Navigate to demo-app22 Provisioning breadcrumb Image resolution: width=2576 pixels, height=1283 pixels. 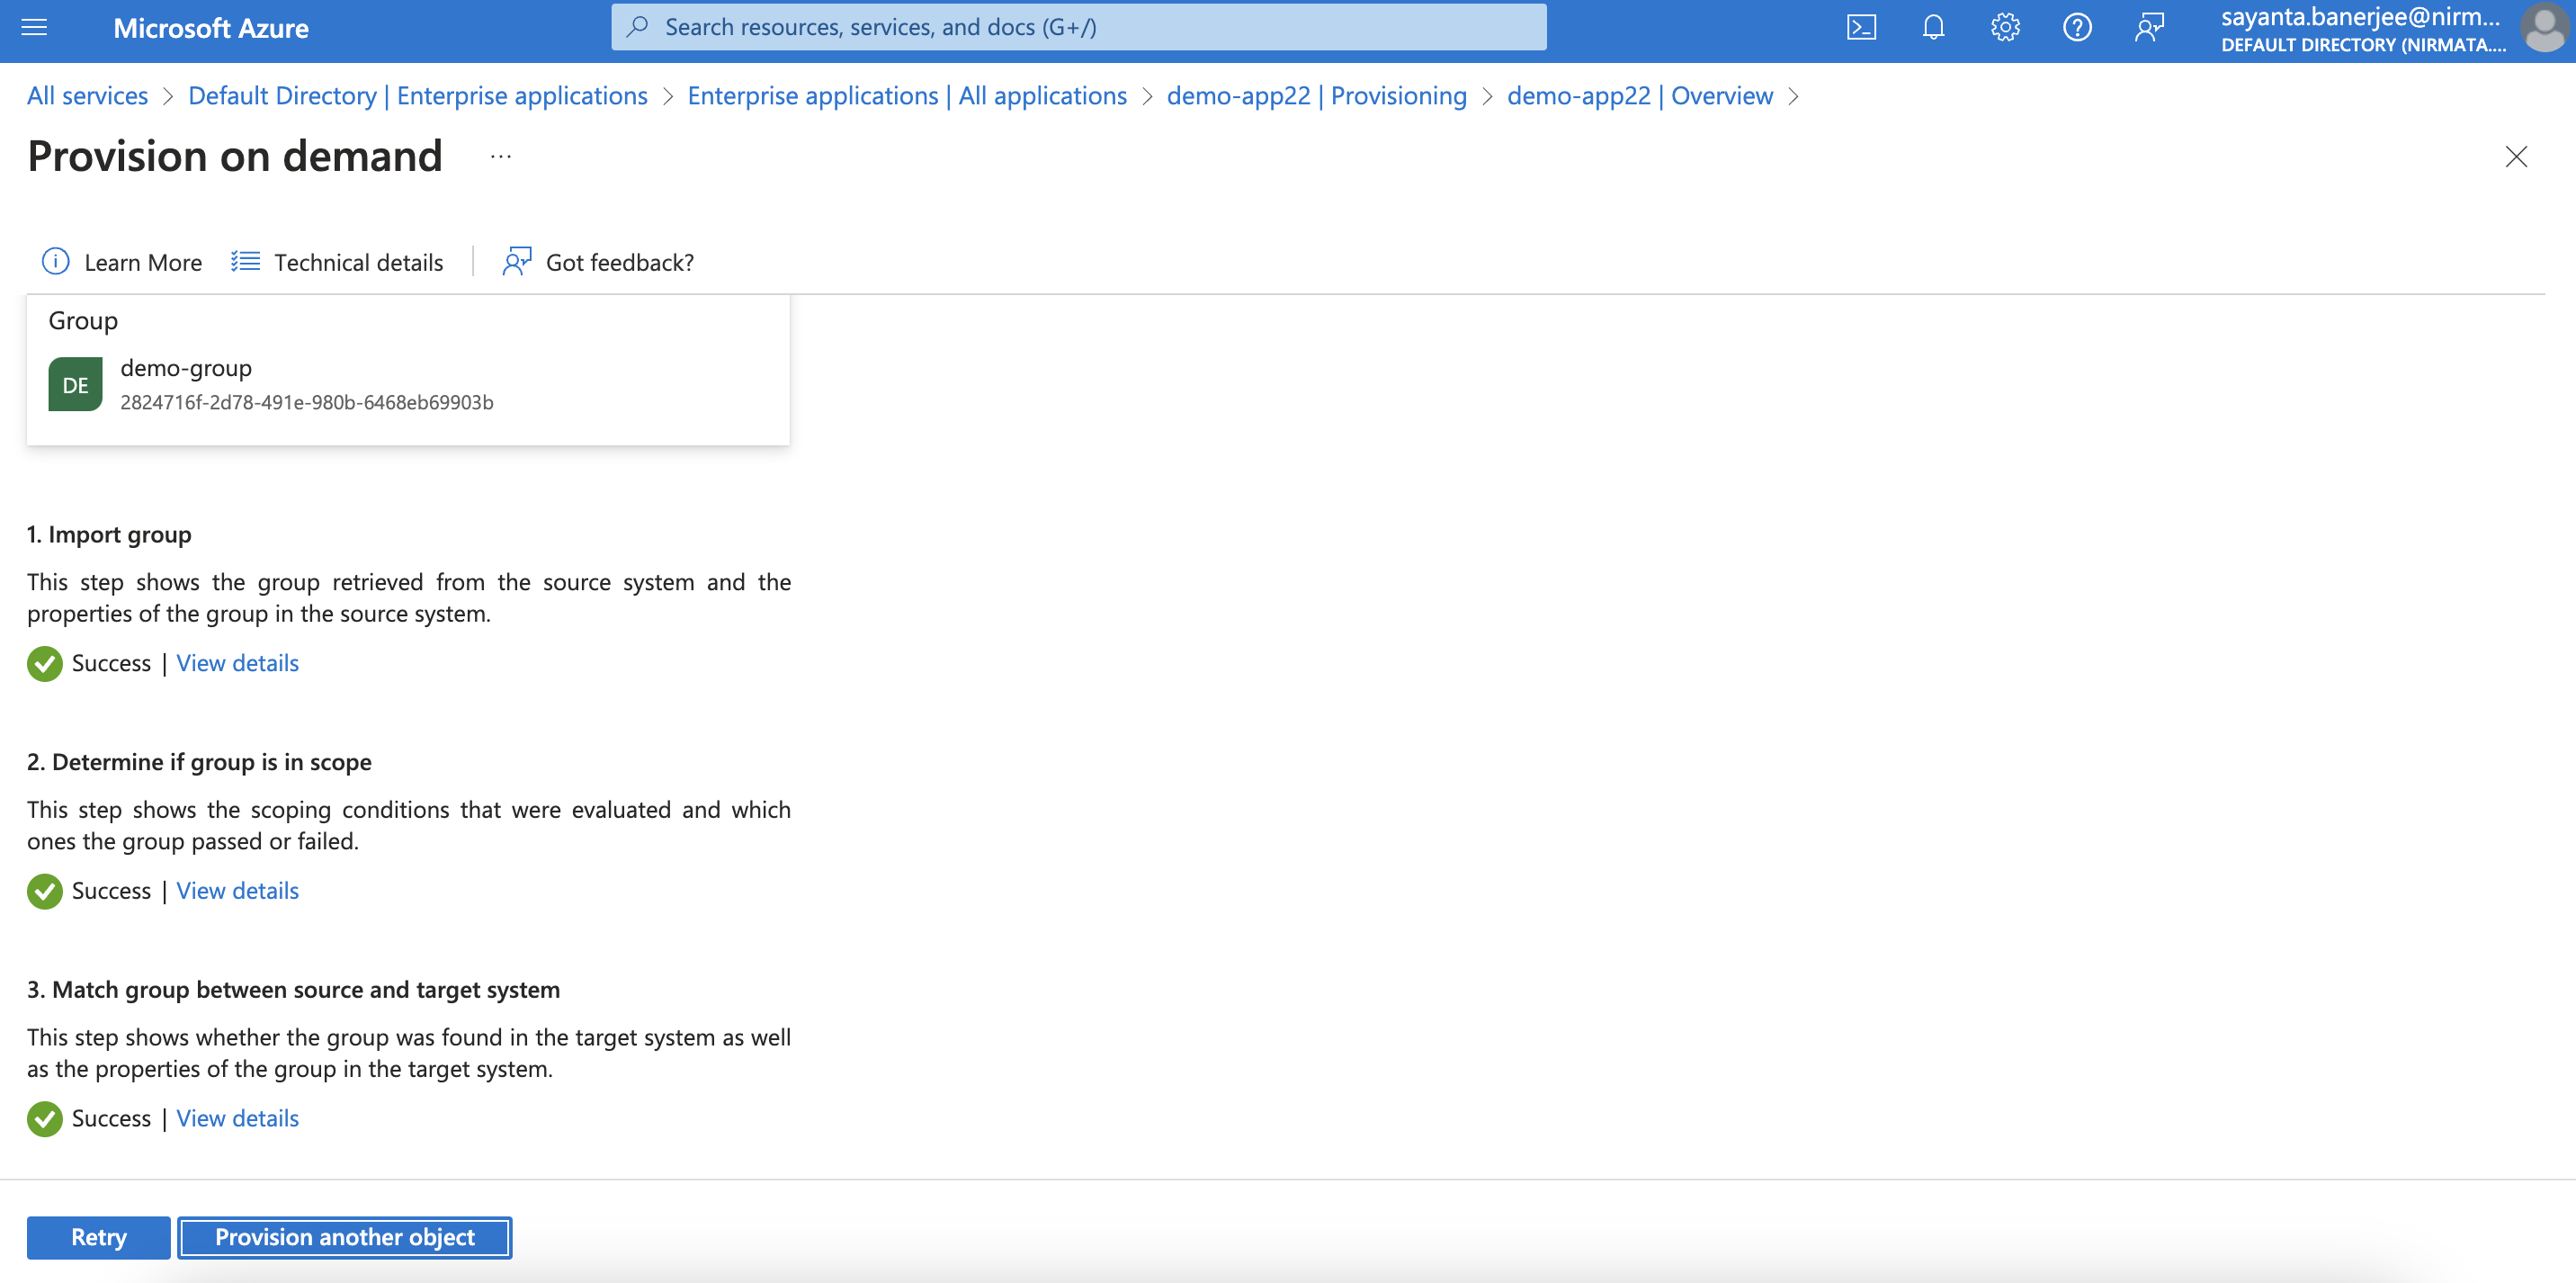point(1317,96)
